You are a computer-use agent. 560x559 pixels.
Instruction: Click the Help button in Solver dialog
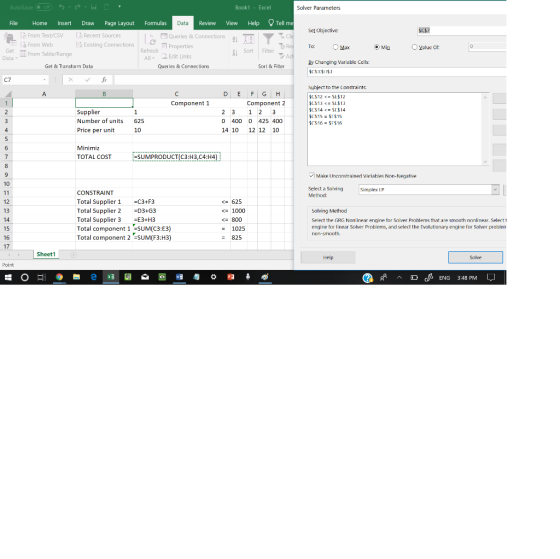tap(328, 257)
